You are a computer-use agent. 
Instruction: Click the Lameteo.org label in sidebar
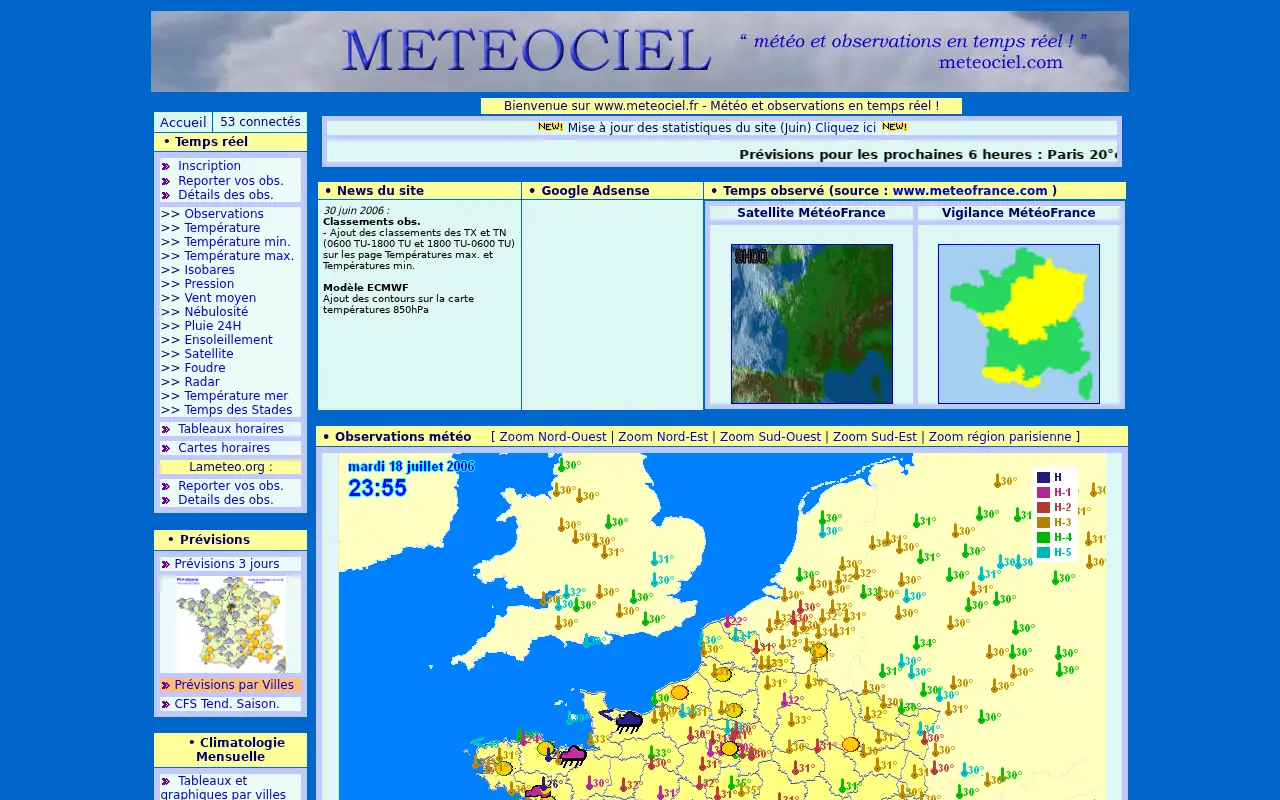click(230, 467)
